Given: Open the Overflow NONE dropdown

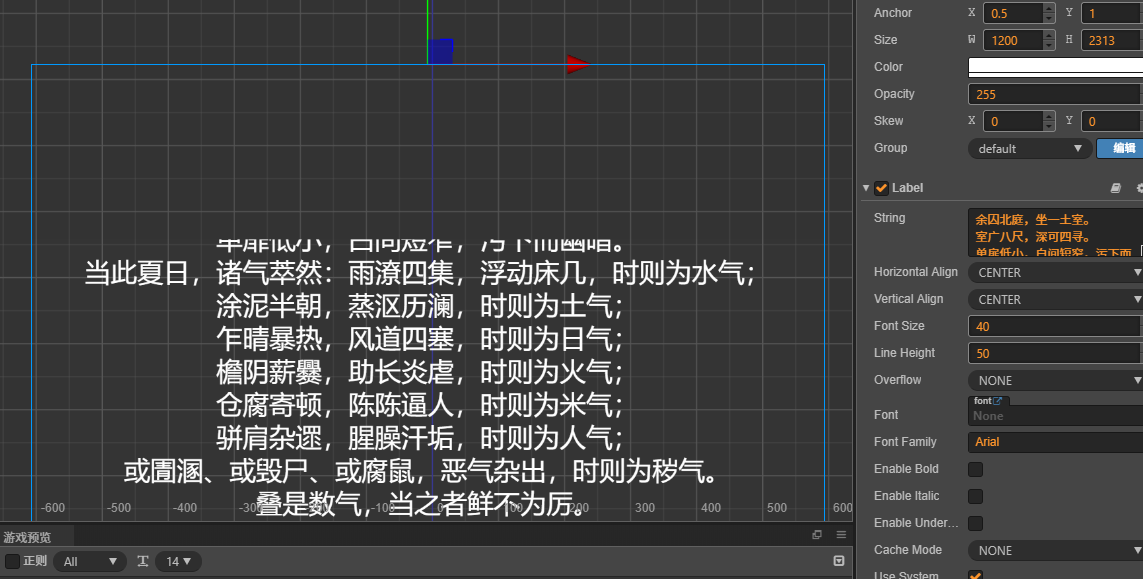Looking at the screenshot, I should 1056,380.
